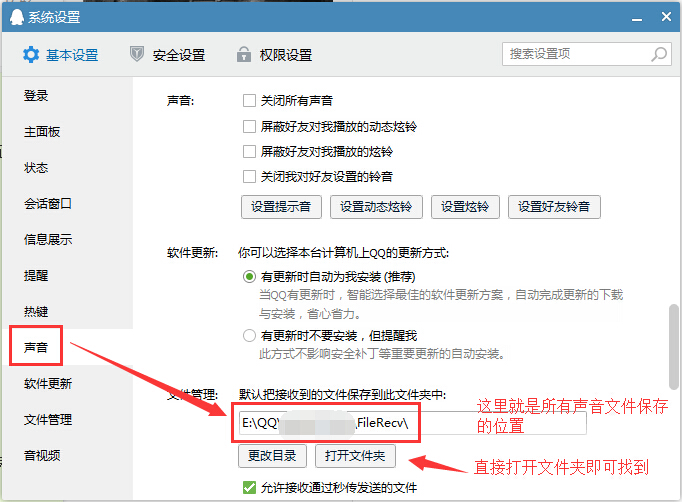Check 关闭我对好友设置的铃音
This screenshot has height=502, width=682.
click(x=249, y=177)
